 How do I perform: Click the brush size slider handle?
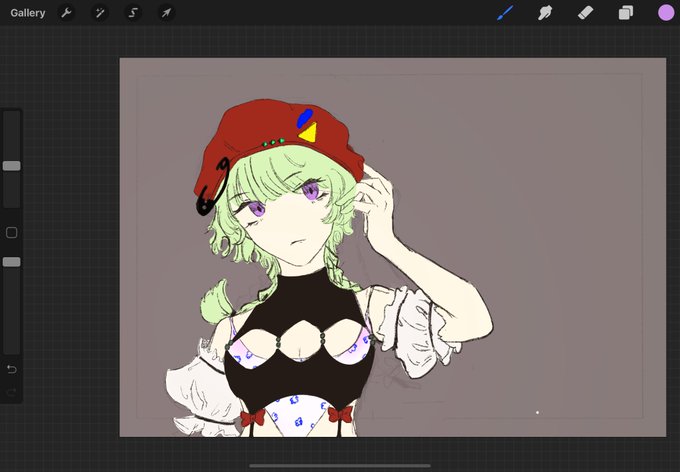[12, 166]
